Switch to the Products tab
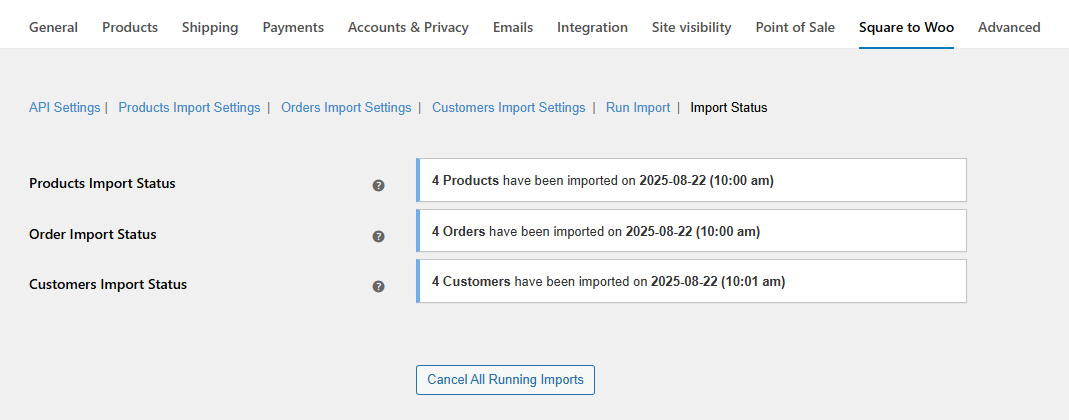Viewport: 1069px width, 420px height. 130,27
